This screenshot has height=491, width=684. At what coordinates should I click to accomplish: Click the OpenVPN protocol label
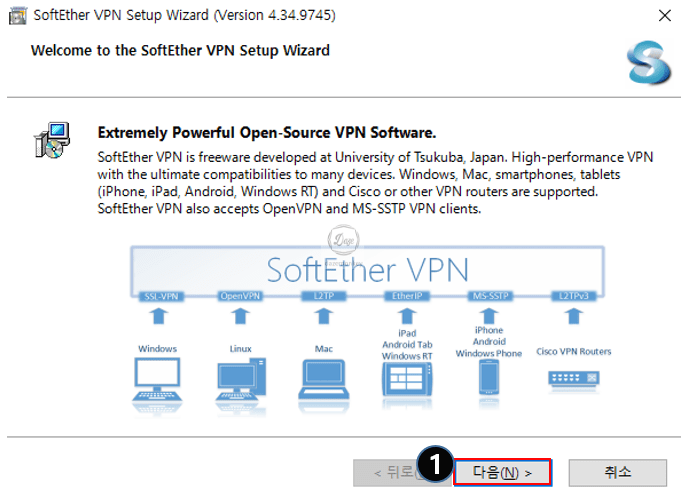[240, 296]
